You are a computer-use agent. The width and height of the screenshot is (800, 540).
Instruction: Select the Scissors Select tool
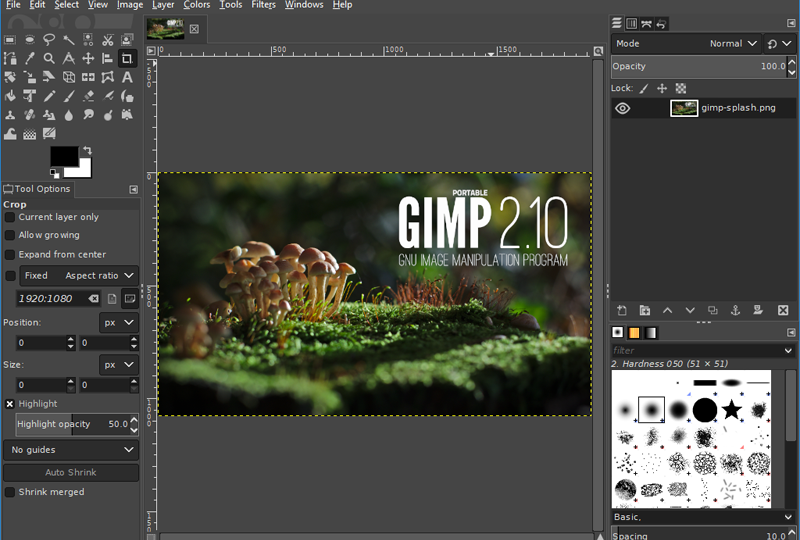(x=108, y=39)
